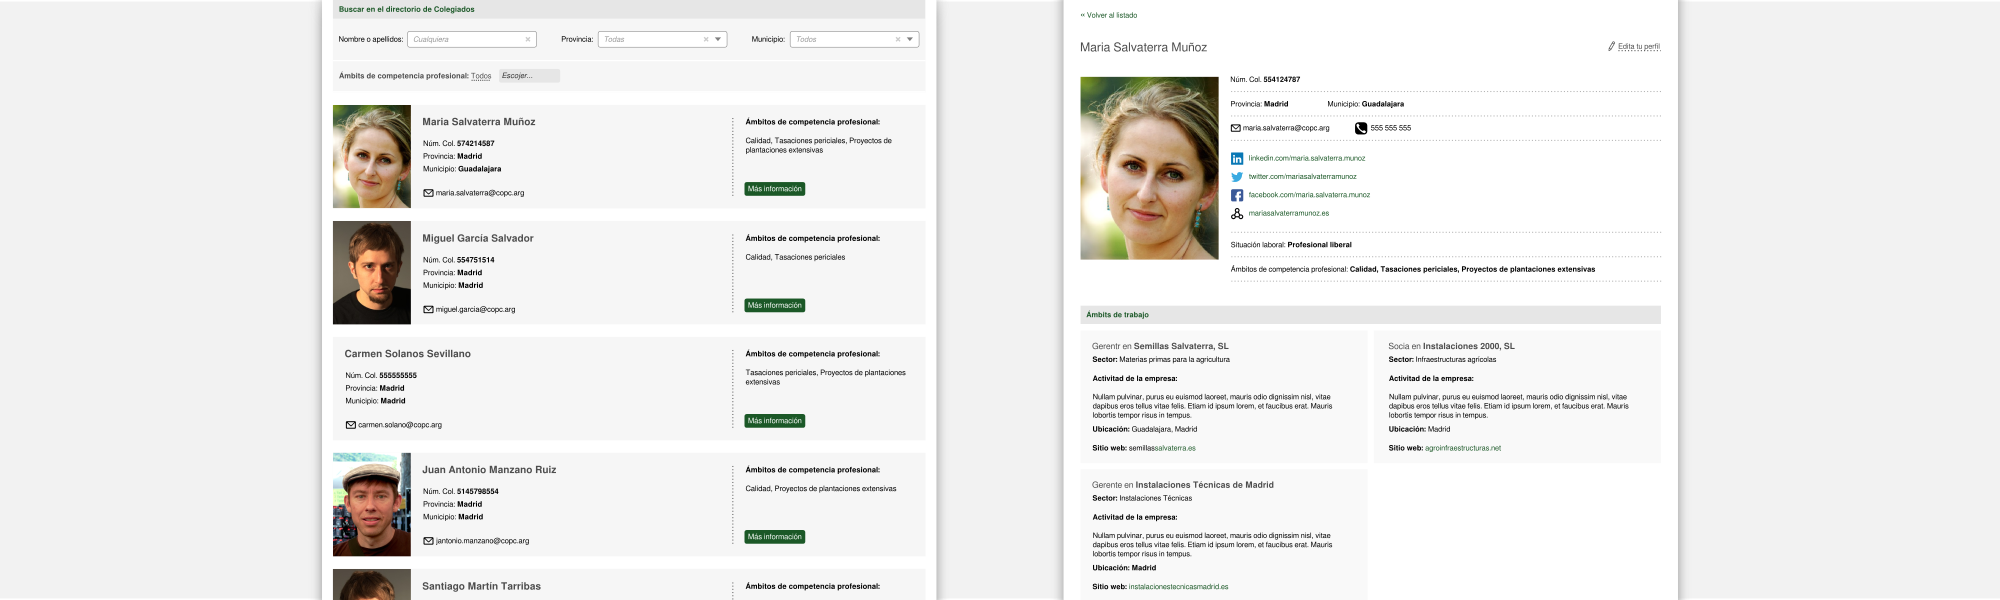
Task: Click miguel.garcia@copc.arg email address
Action: (476, 309)
